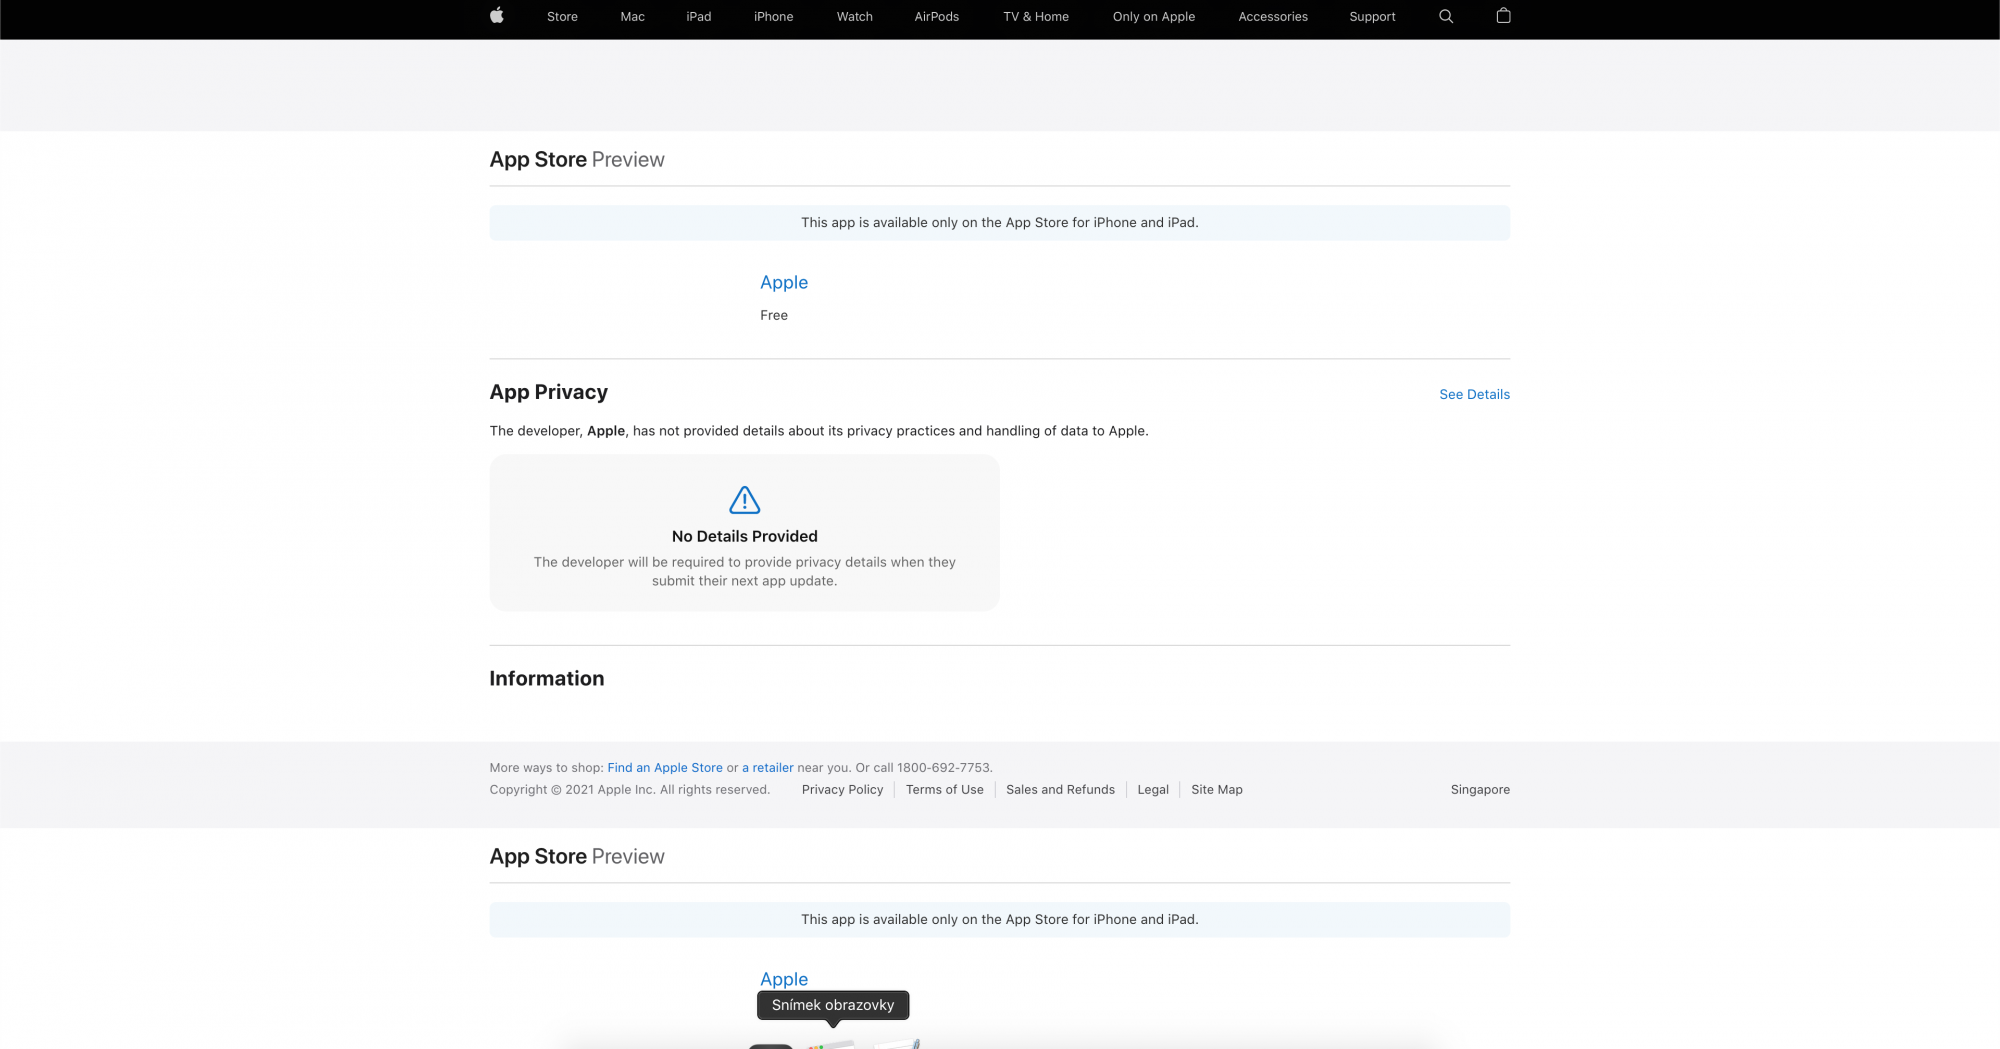Click the warning triangle icon in the privacy card
This screenshot has width=2000, height=1049.
click(745, 500)
